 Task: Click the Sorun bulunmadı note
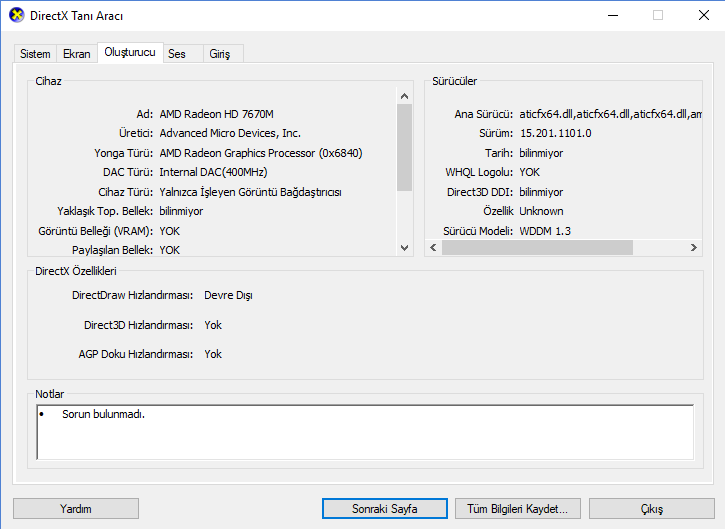point(104,414)
